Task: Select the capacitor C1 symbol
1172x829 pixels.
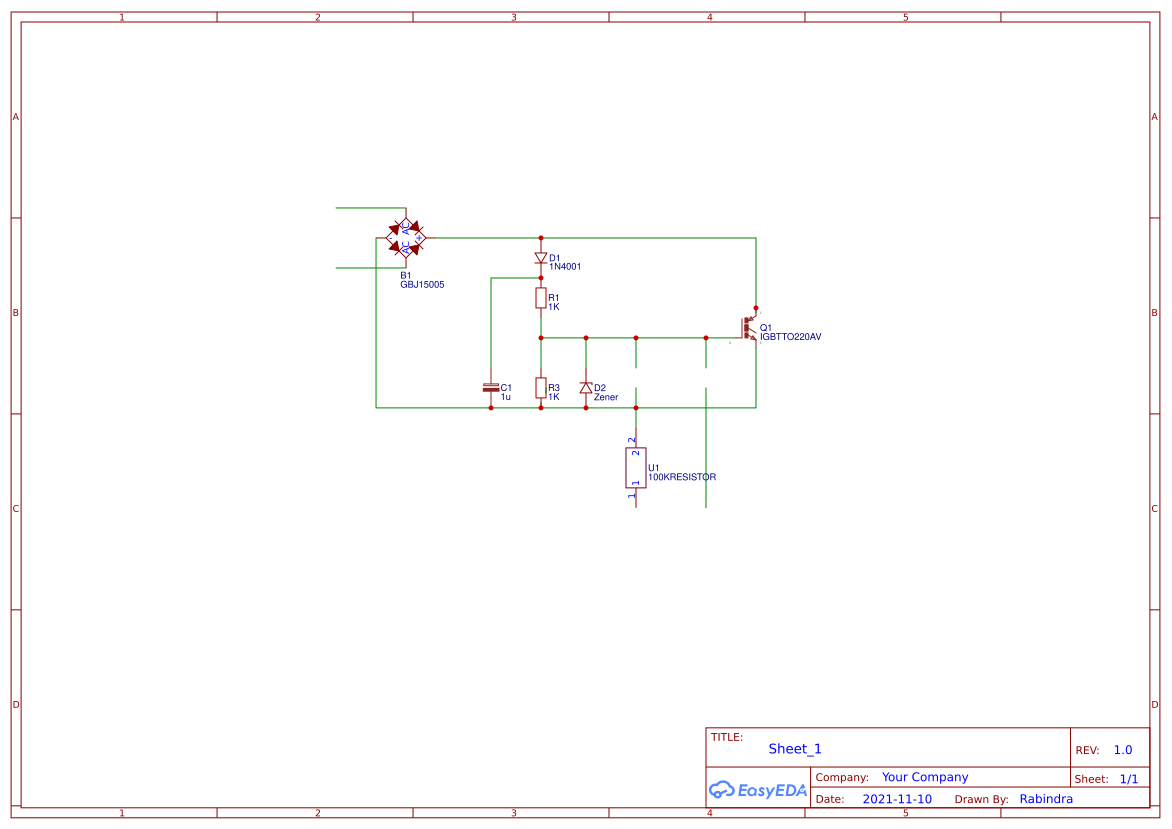Action: pyautogui.click(x=490, y=389)
